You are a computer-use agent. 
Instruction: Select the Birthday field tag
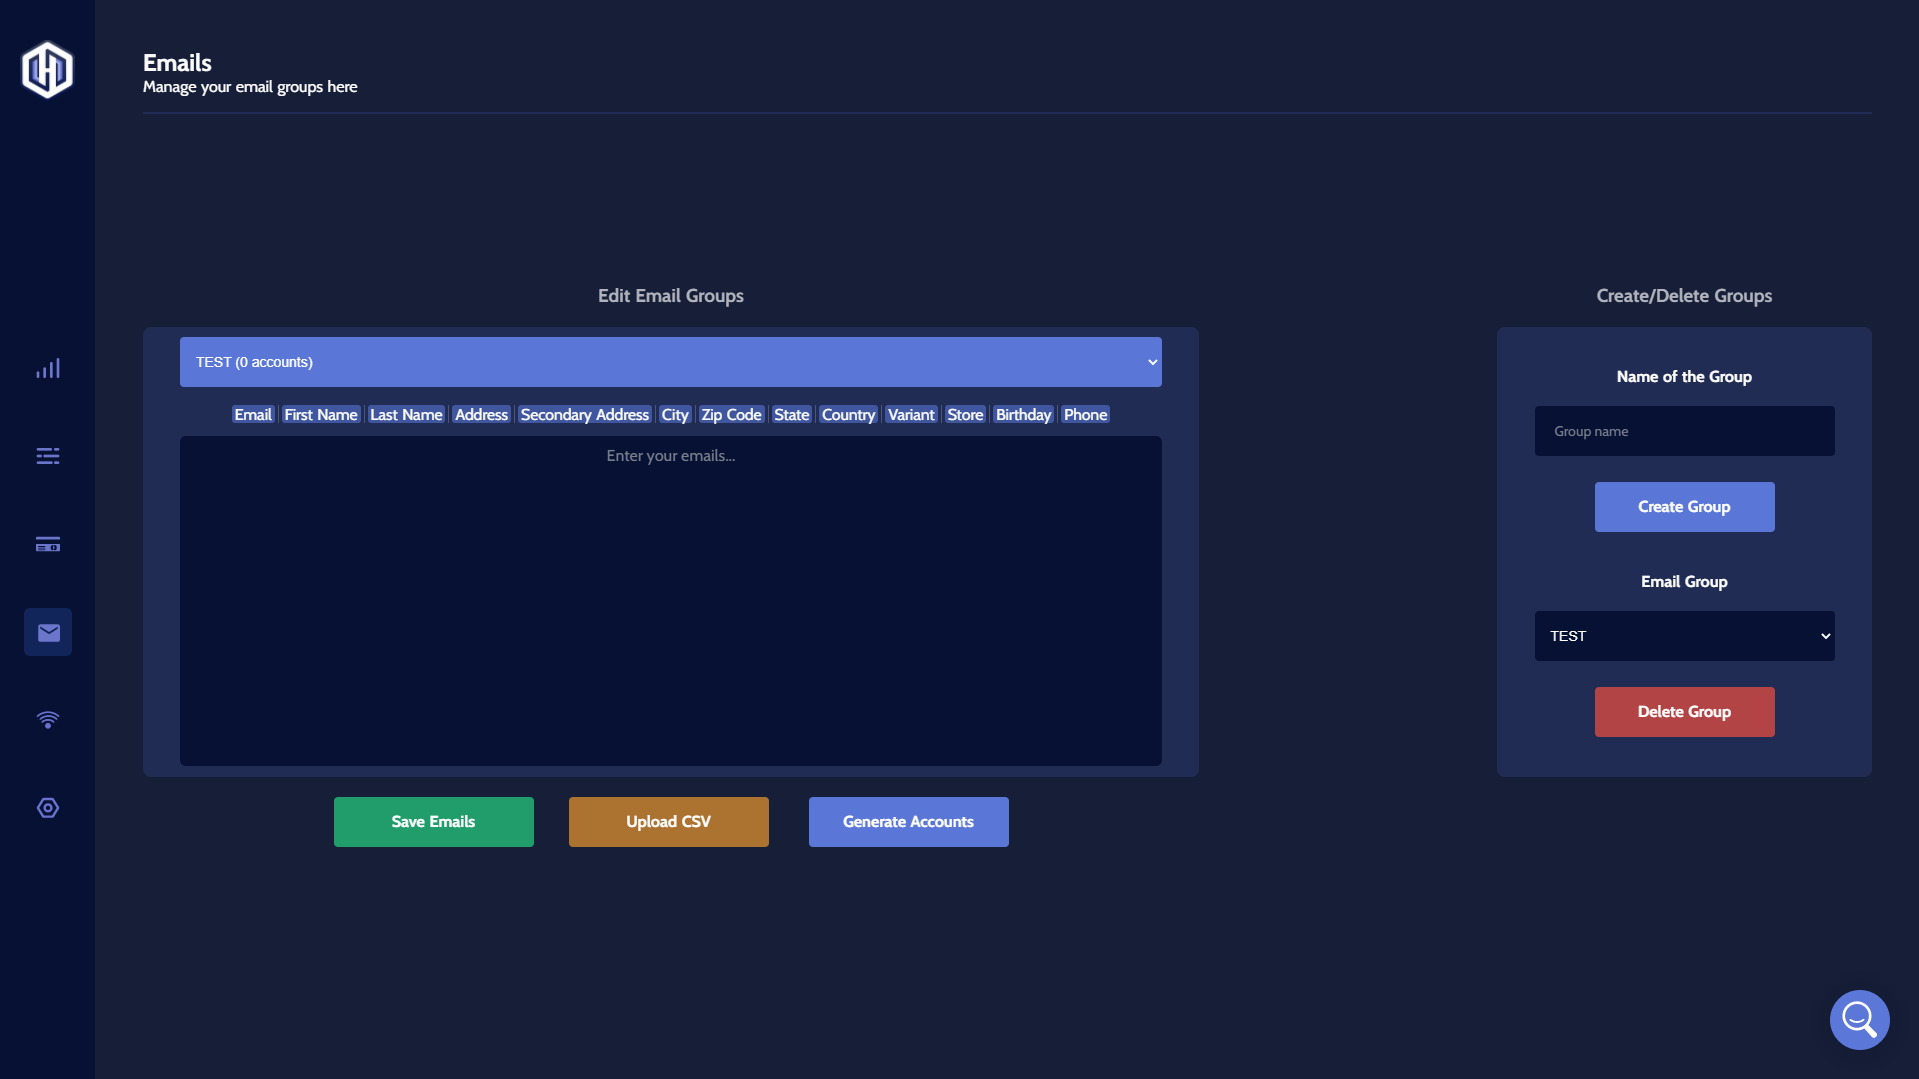coord(1023,415)
